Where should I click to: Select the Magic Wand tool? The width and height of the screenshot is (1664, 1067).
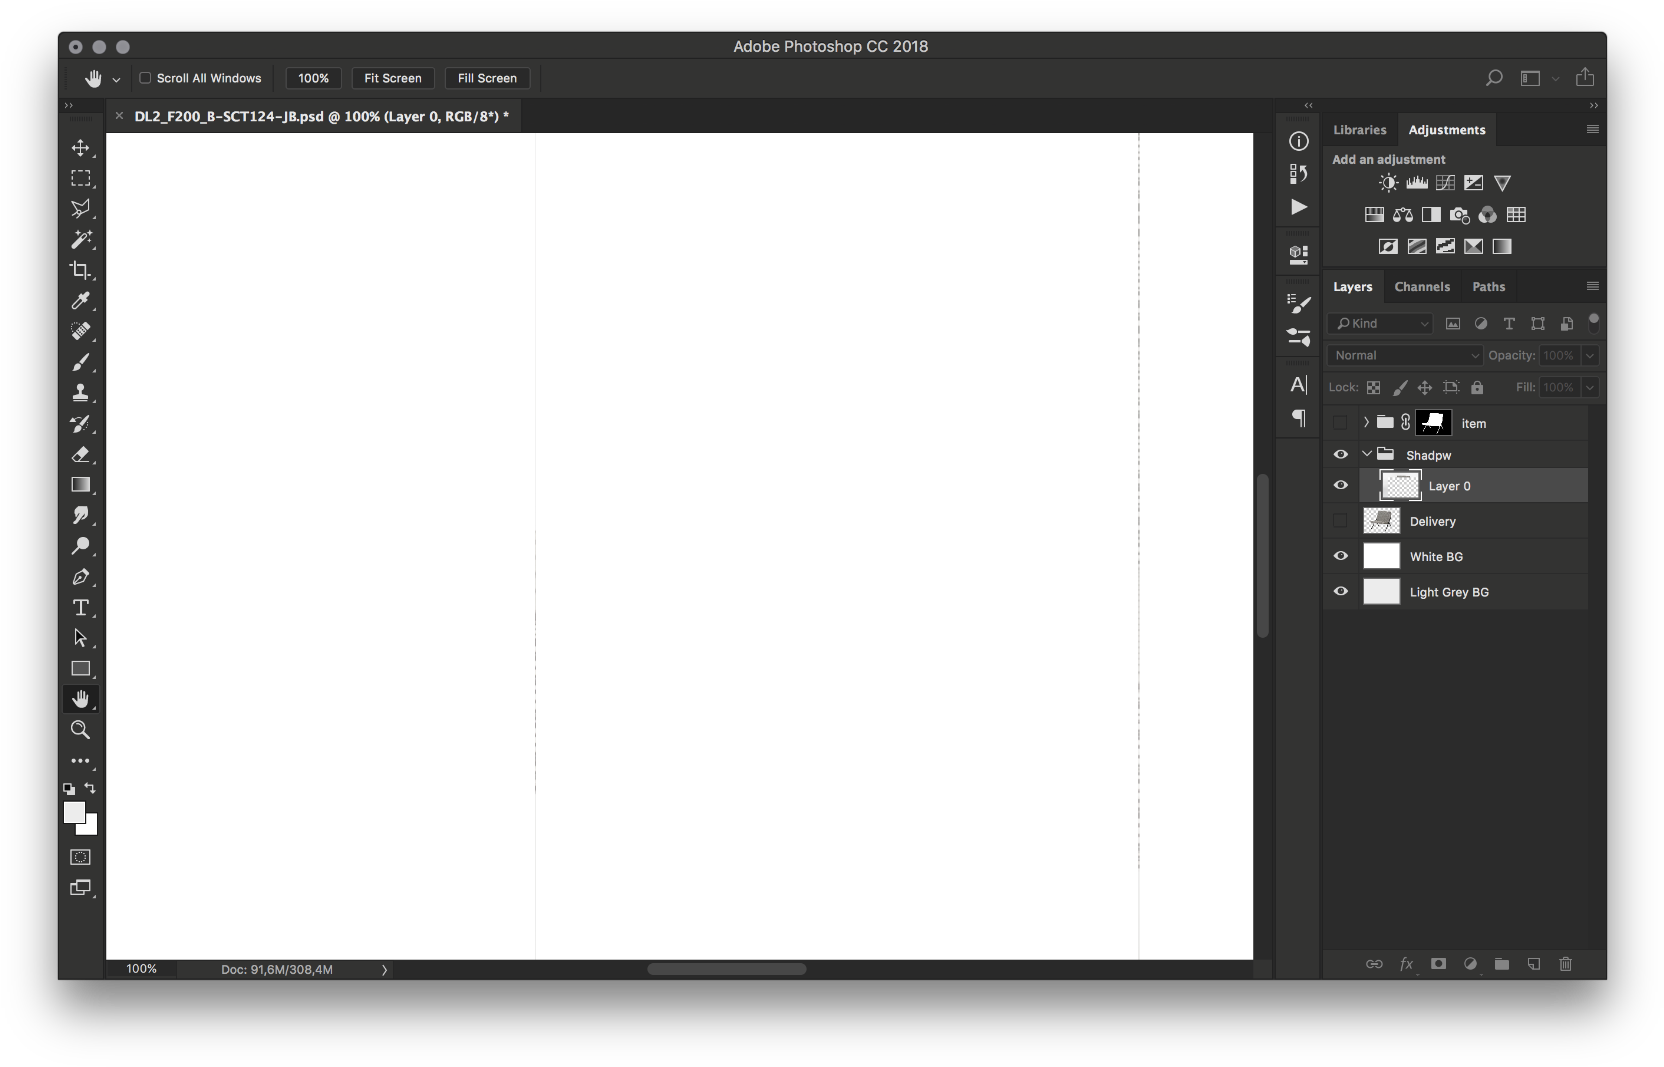81,239
